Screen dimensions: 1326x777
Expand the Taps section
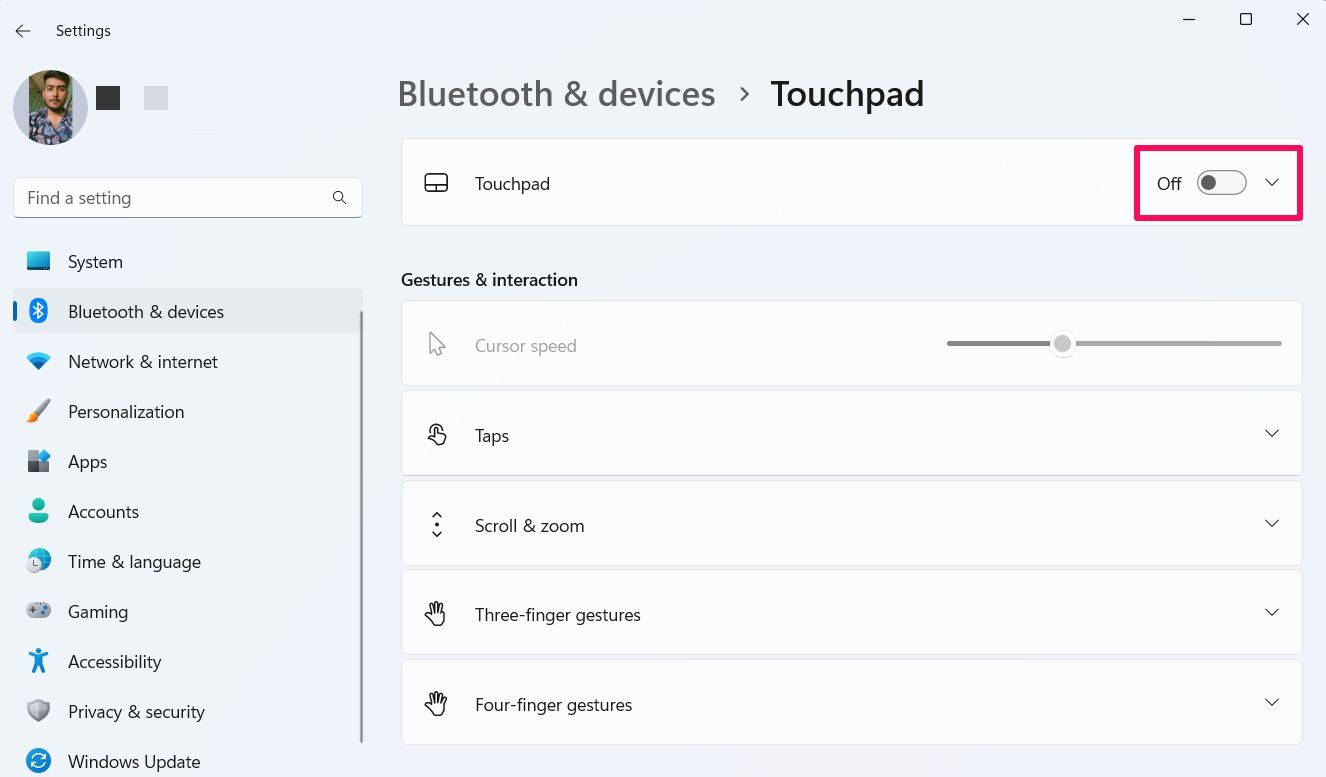coord(1271,433)
